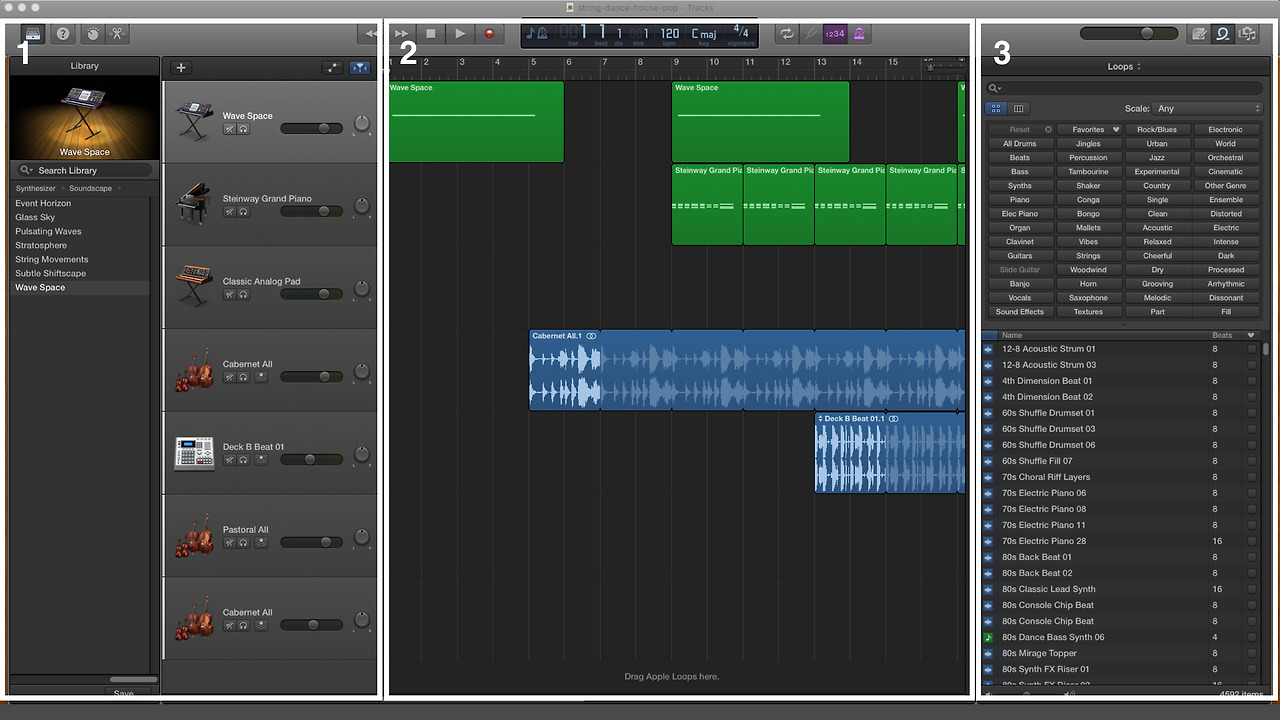The image size is (1280, 720).
Task: Filter loops by Cinematic
Action: 1225,171
